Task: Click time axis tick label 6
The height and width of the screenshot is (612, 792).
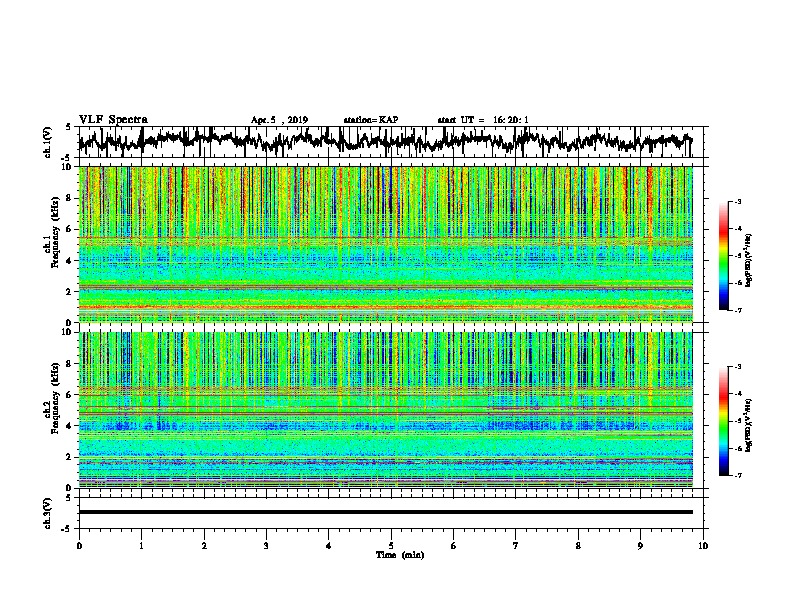Action: tap(454, 546)
